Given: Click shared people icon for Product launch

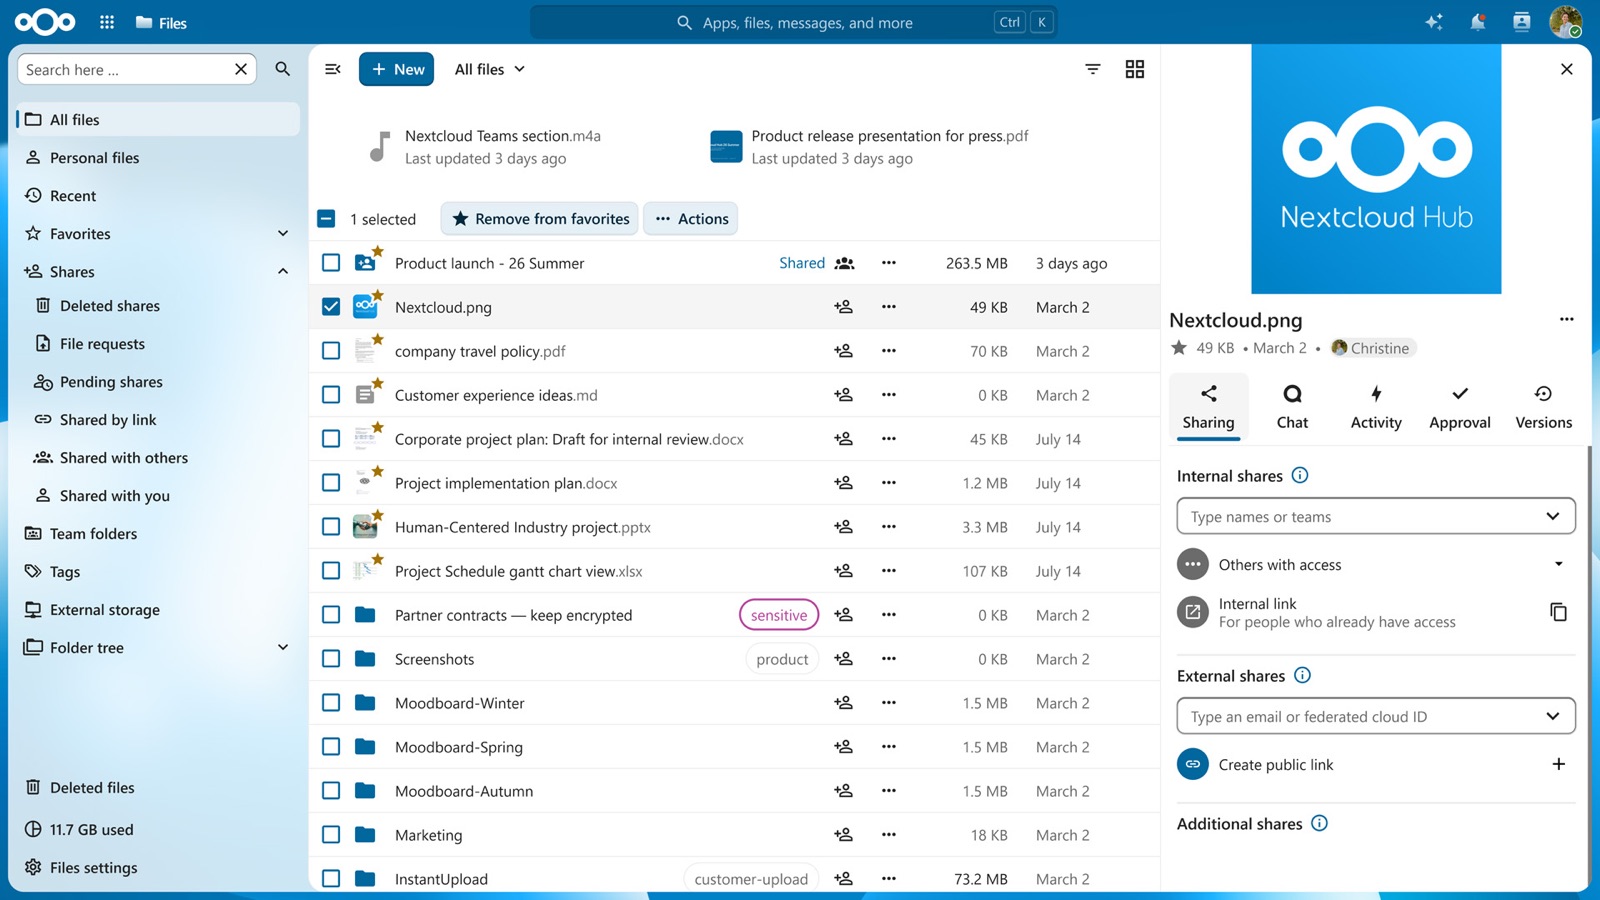Looking at the screenshot, I should [845, 263].
